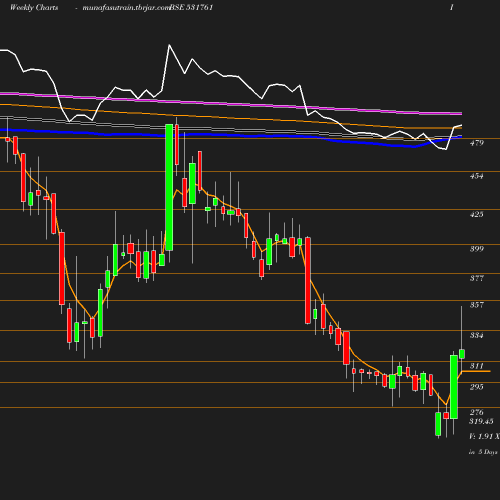Click the latest green candle at far right
The image size is (500, 500).
462,354
